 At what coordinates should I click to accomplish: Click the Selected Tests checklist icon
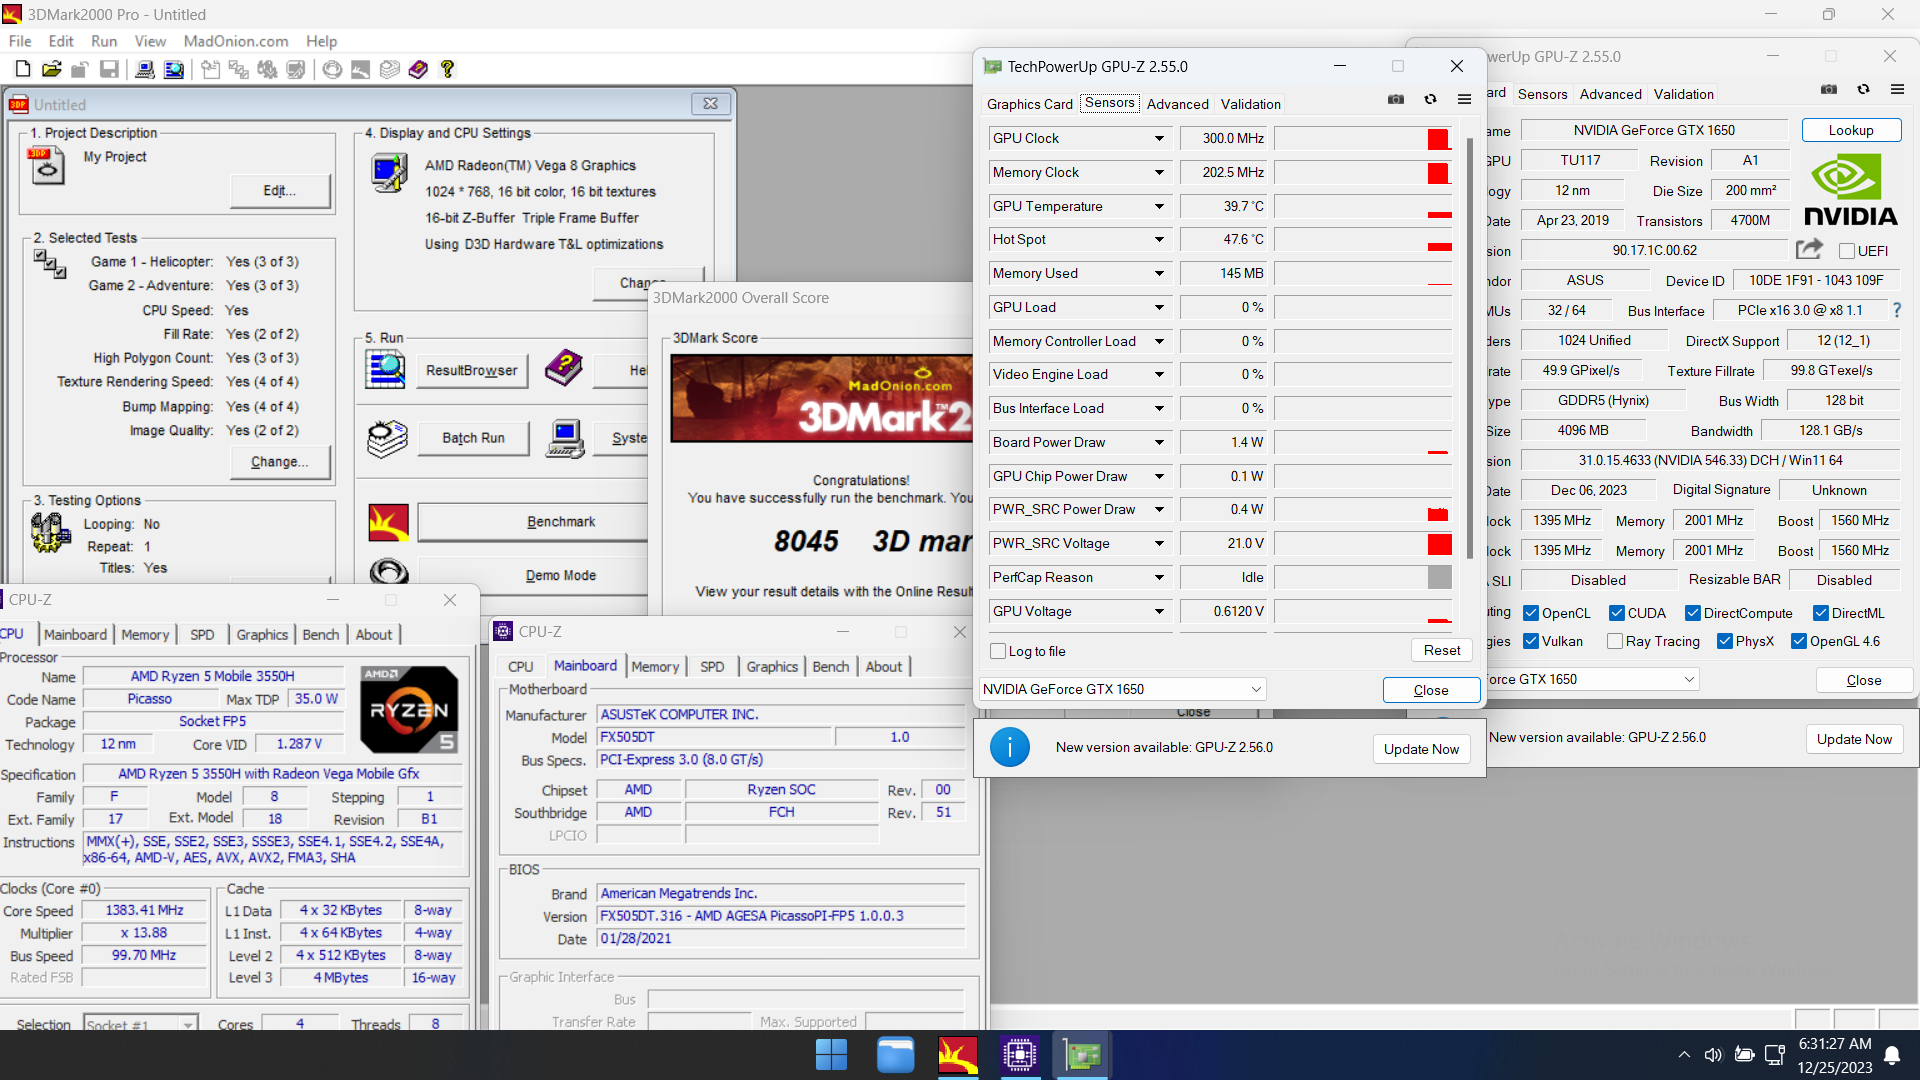click(x=49, y=264)
